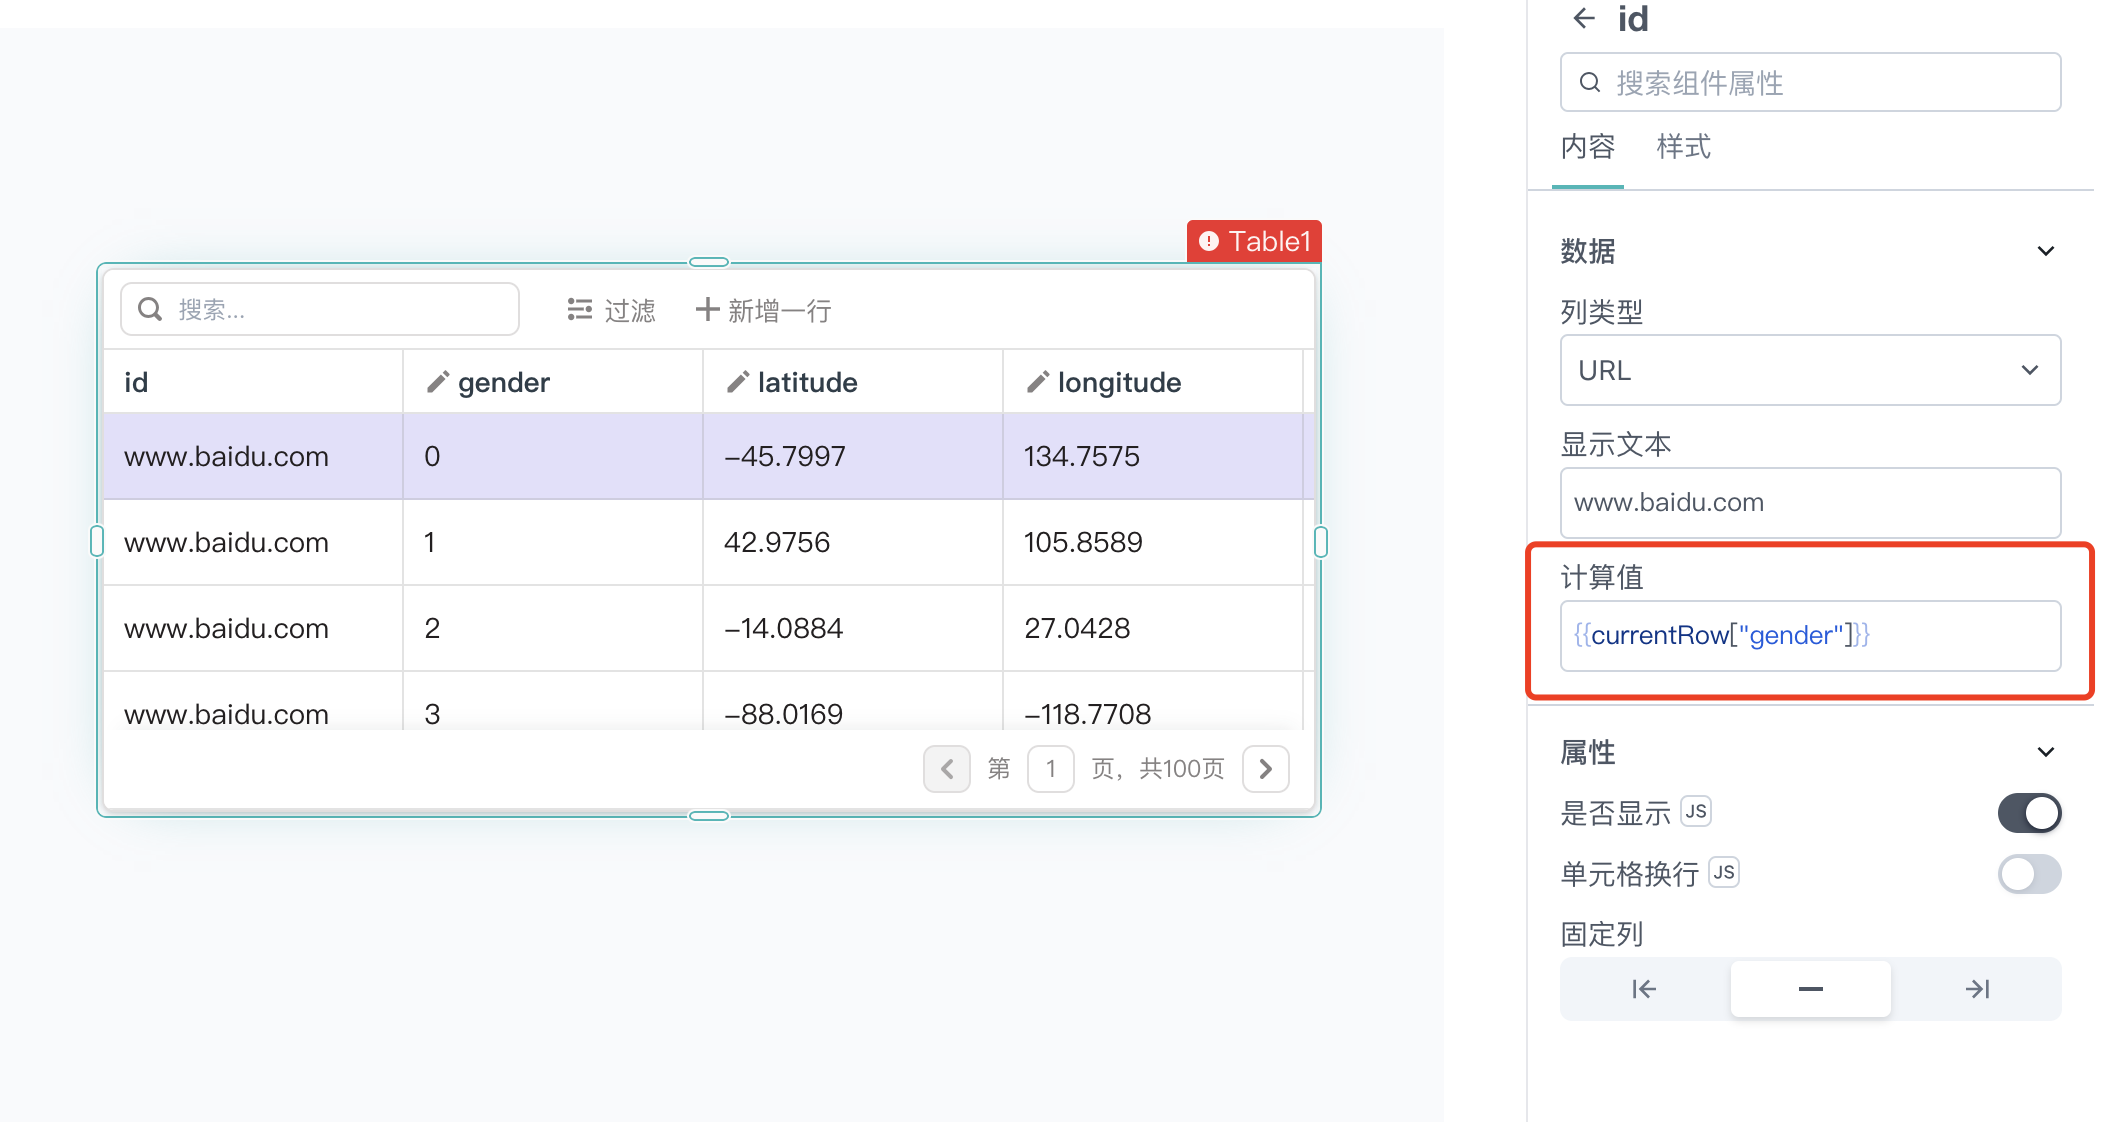This screenshot has width=2102, height=1122.
Task: Click the pencil icon on gender column
Action: pyautogui.click(x=437, y=382)
